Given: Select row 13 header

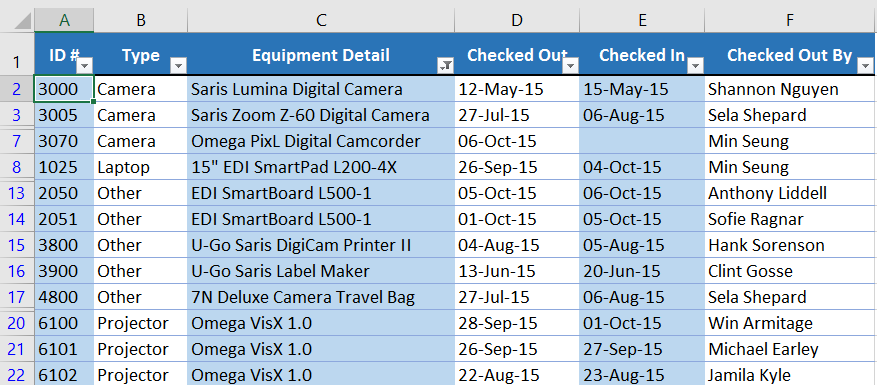Looking at the screenshot, I should [17, 193].
